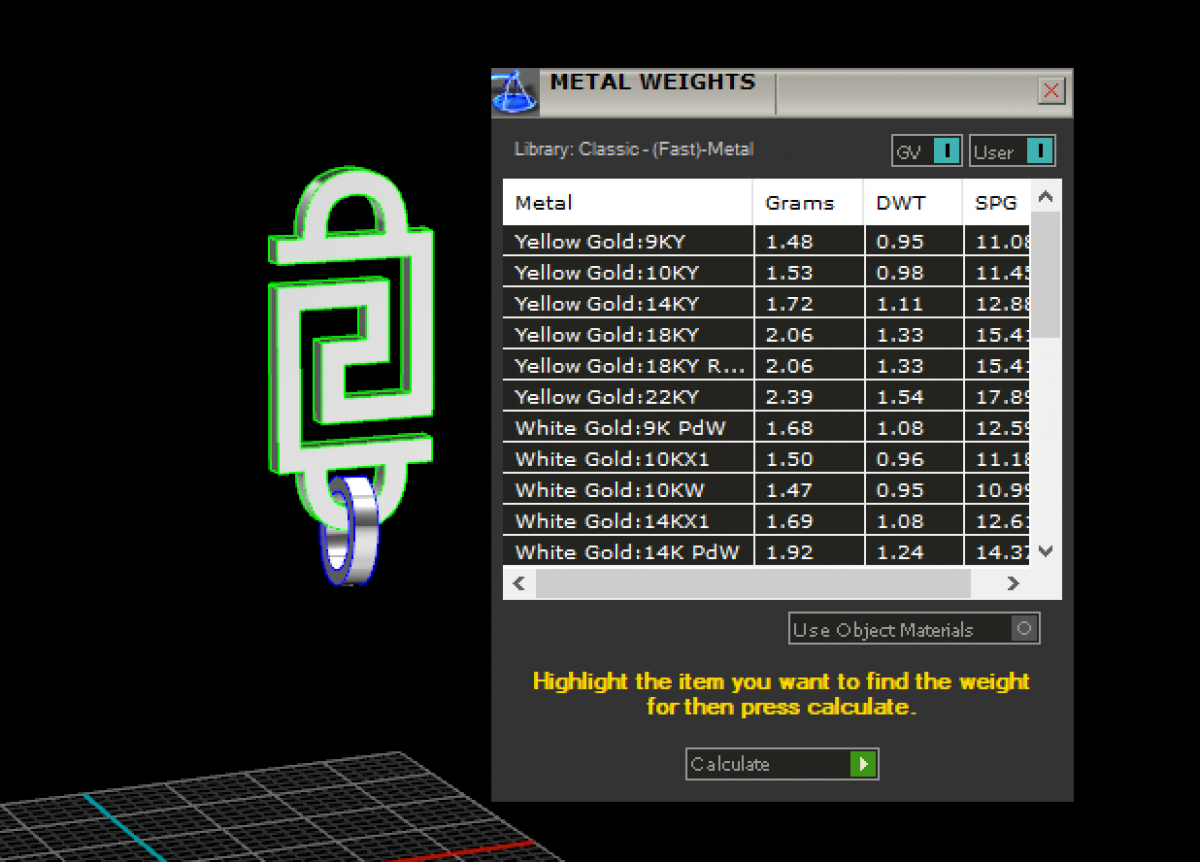
Task: Select the White Gold:14K PdW row
Action: point(767,551)
